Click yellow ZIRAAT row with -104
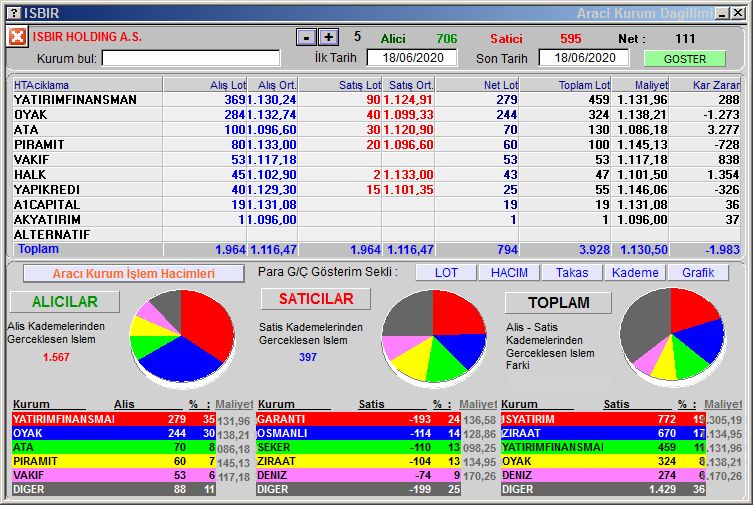This screenshot has width=753, height=505. click(358, 461)
